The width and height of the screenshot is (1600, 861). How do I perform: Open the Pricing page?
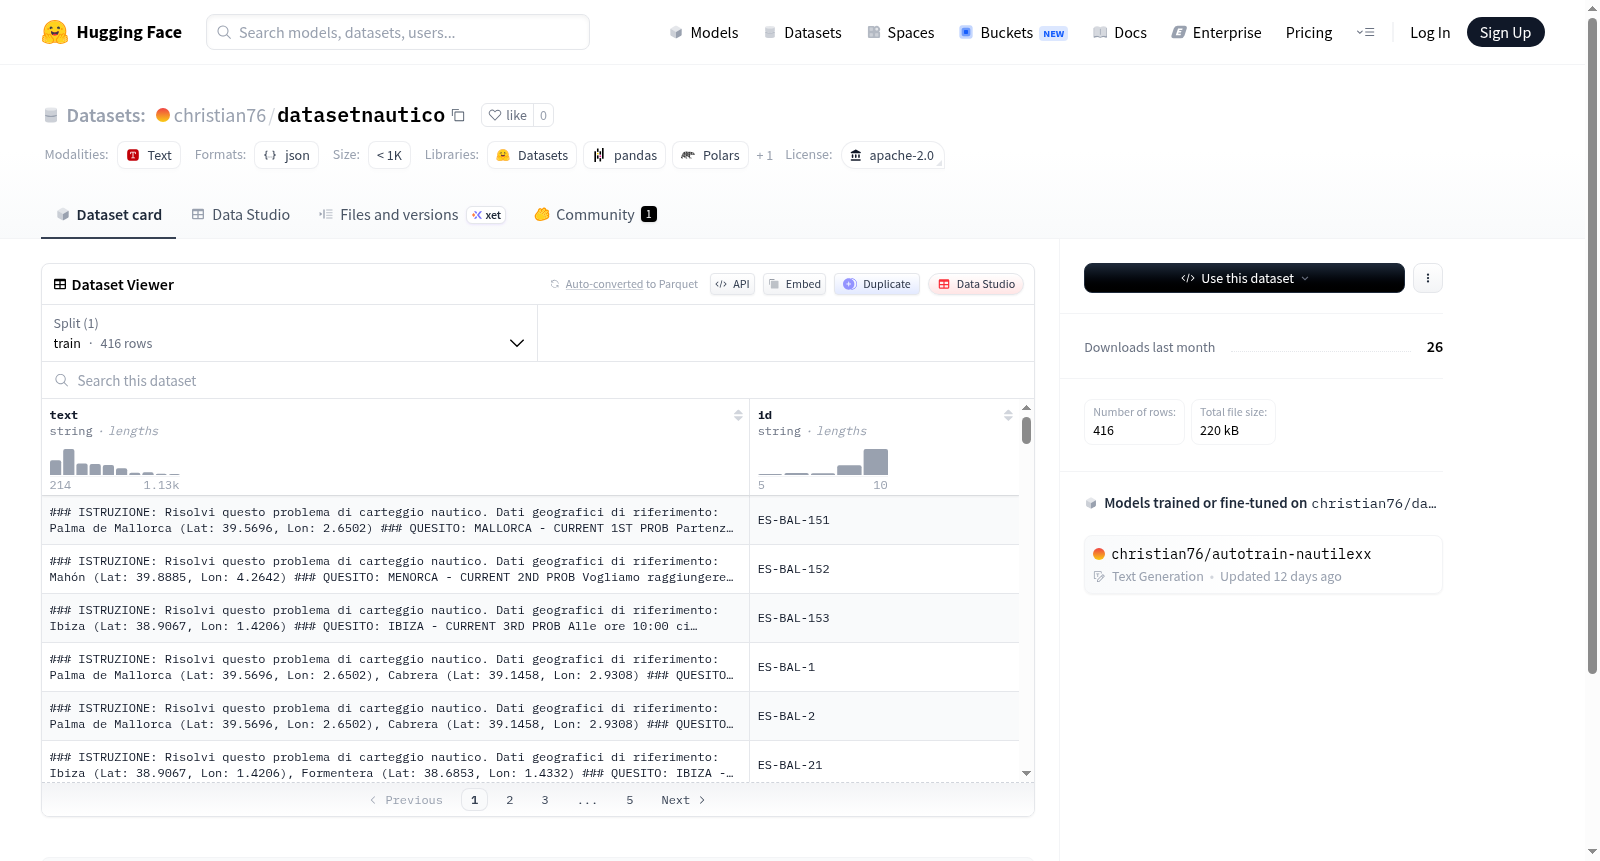tap(1309, 32)
